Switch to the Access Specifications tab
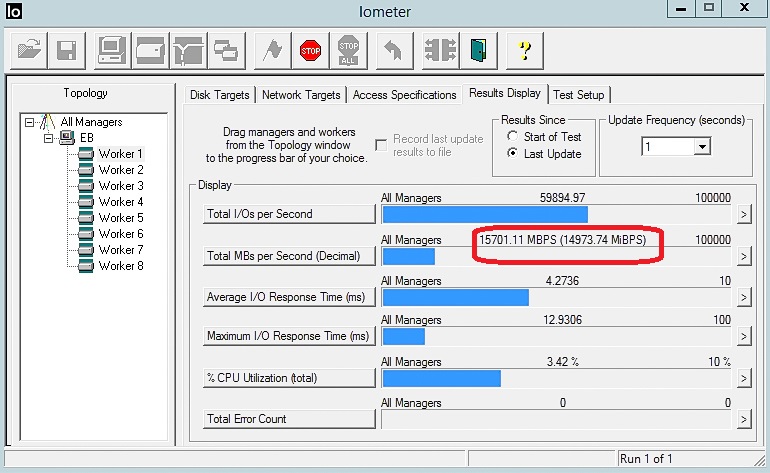Image resolution: width=770 pixels, height=473 pixels. (404, 95)
